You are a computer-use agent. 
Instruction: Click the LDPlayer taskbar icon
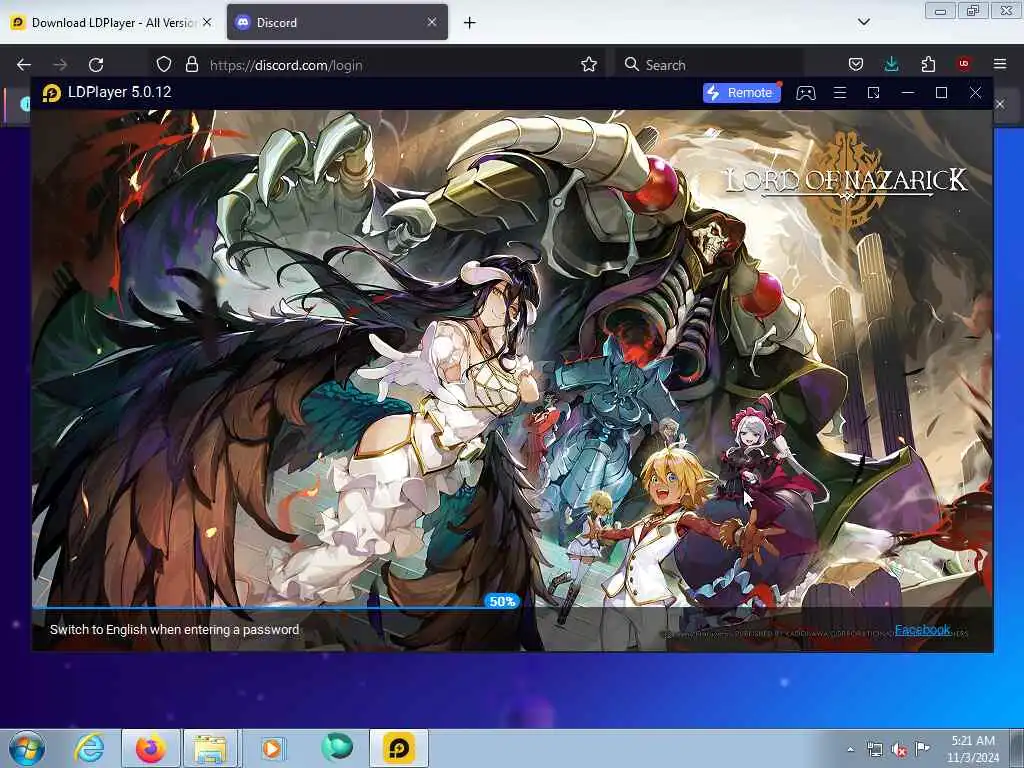(399, 748)
